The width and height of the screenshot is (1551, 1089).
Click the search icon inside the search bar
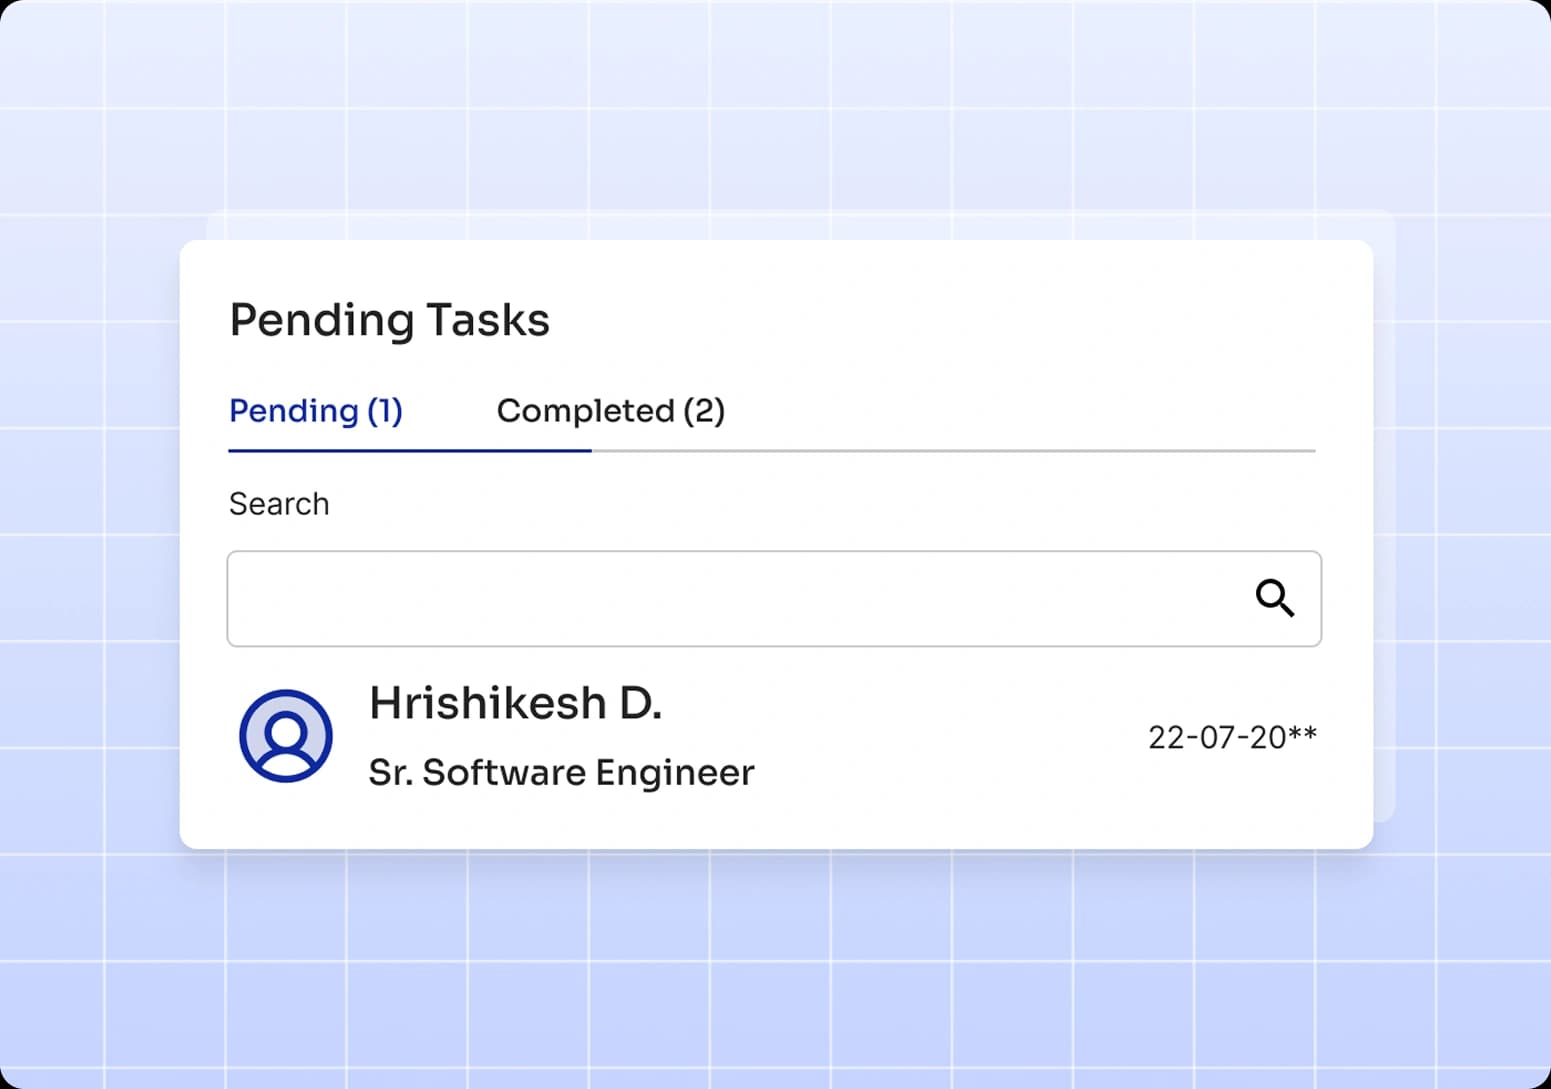[x=1274, y=598]
